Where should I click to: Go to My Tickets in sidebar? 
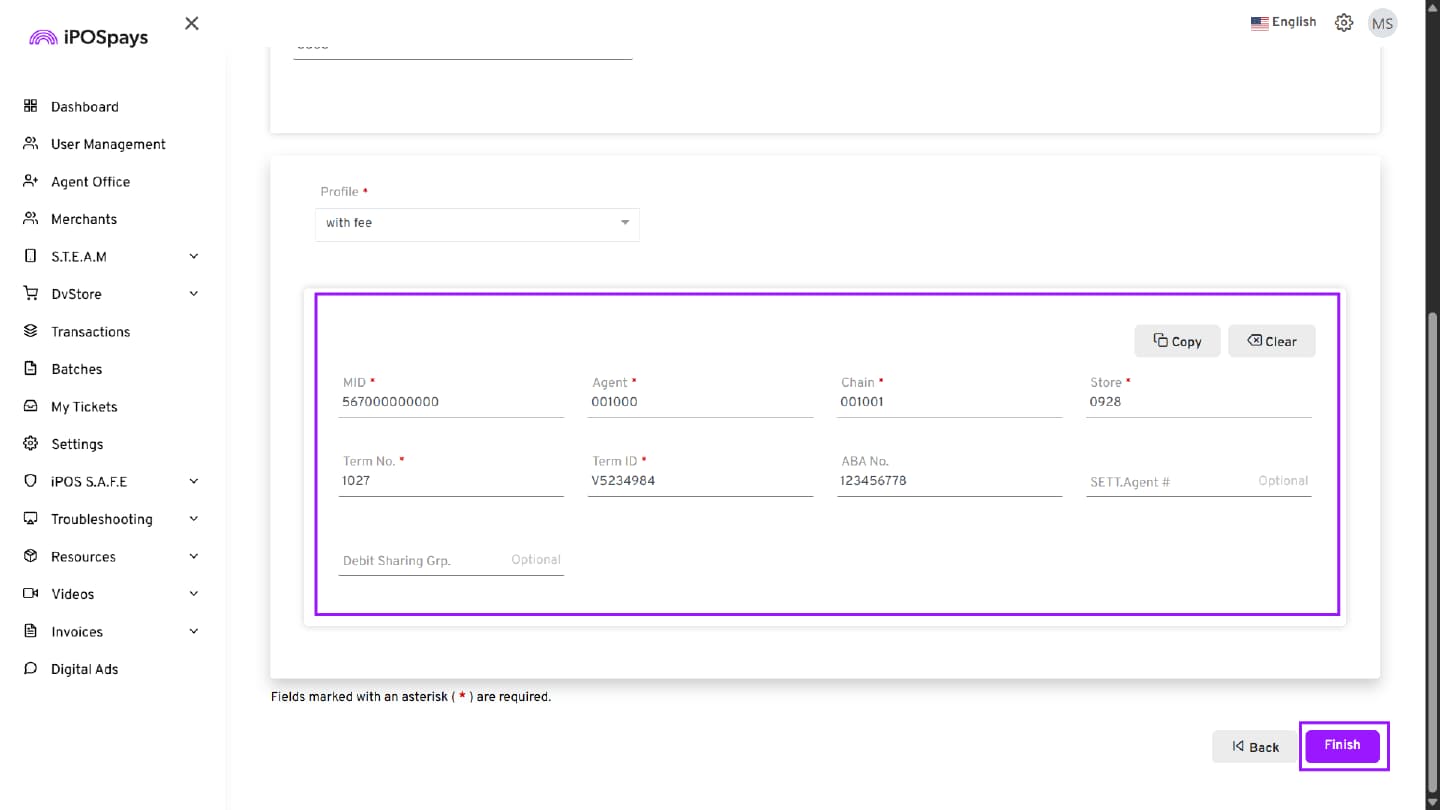pos(84,407)
